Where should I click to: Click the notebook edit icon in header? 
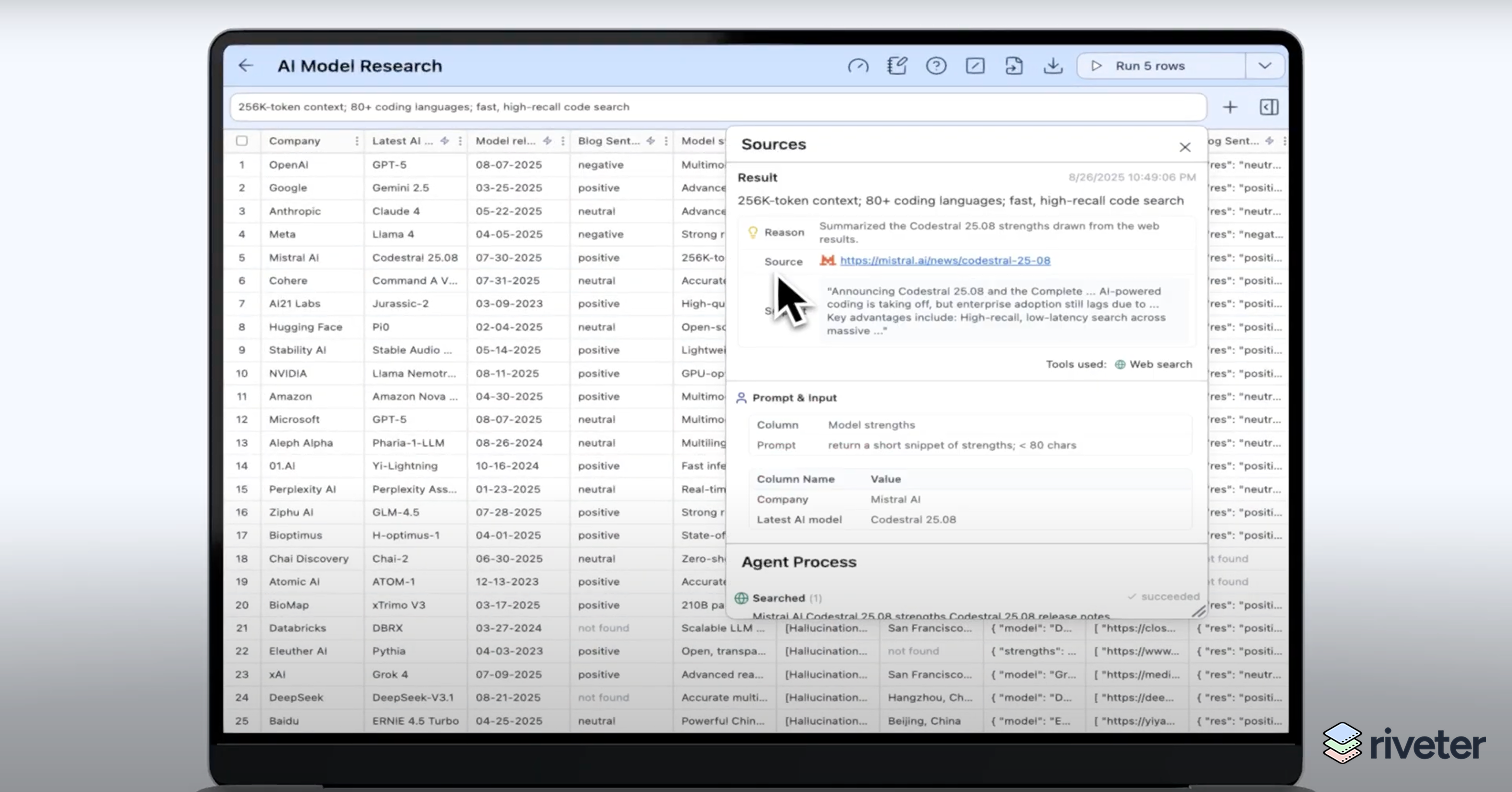click(x=897, y=66)
